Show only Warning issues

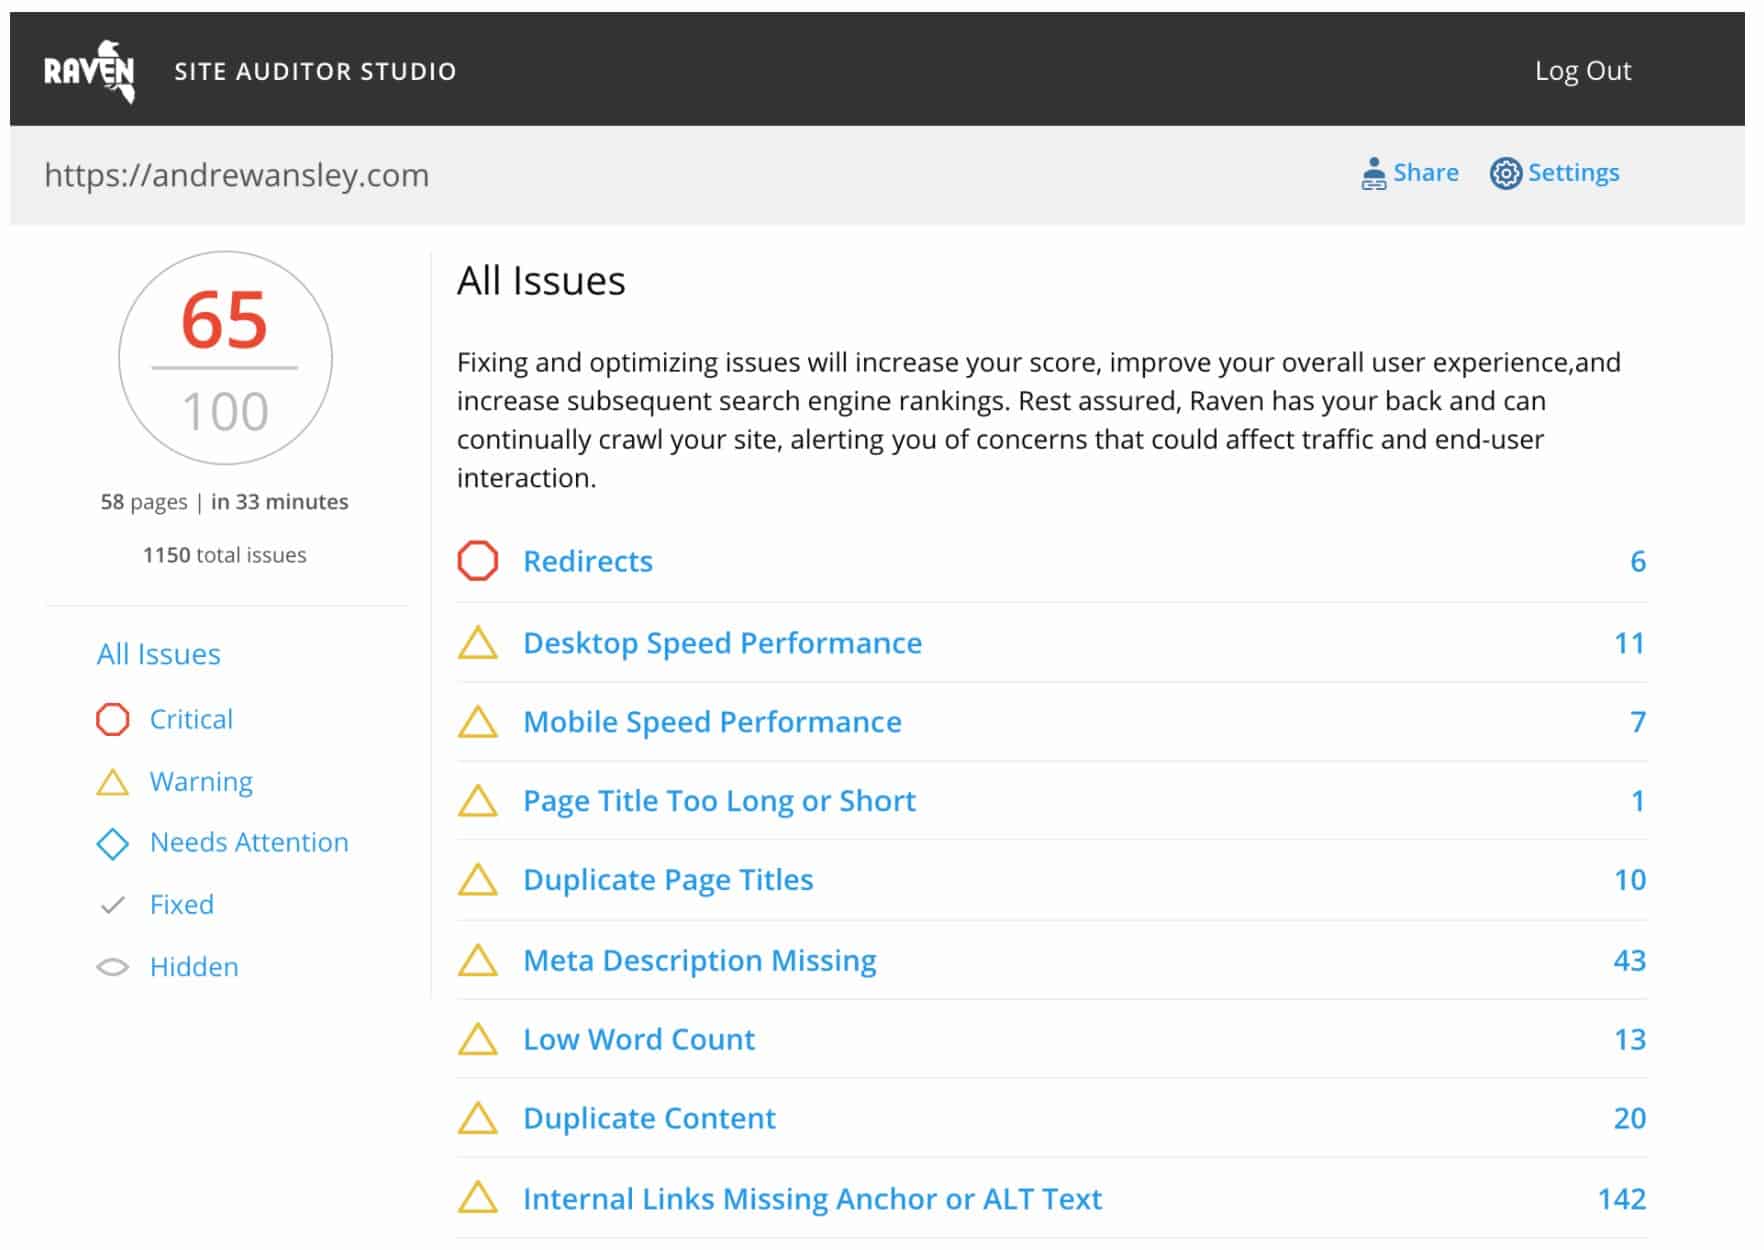click(201, 781)
